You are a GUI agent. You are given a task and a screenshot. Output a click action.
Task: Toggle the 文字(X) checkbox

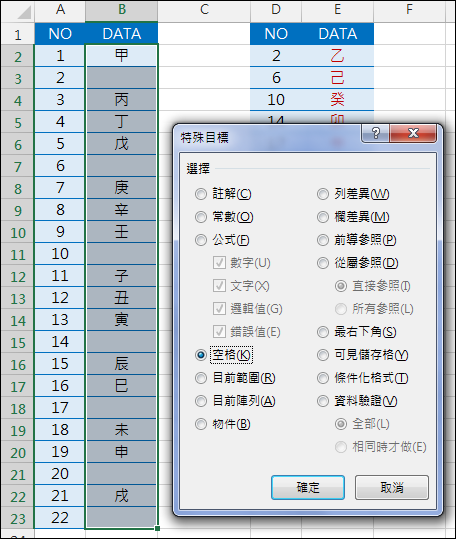[219, 286]
